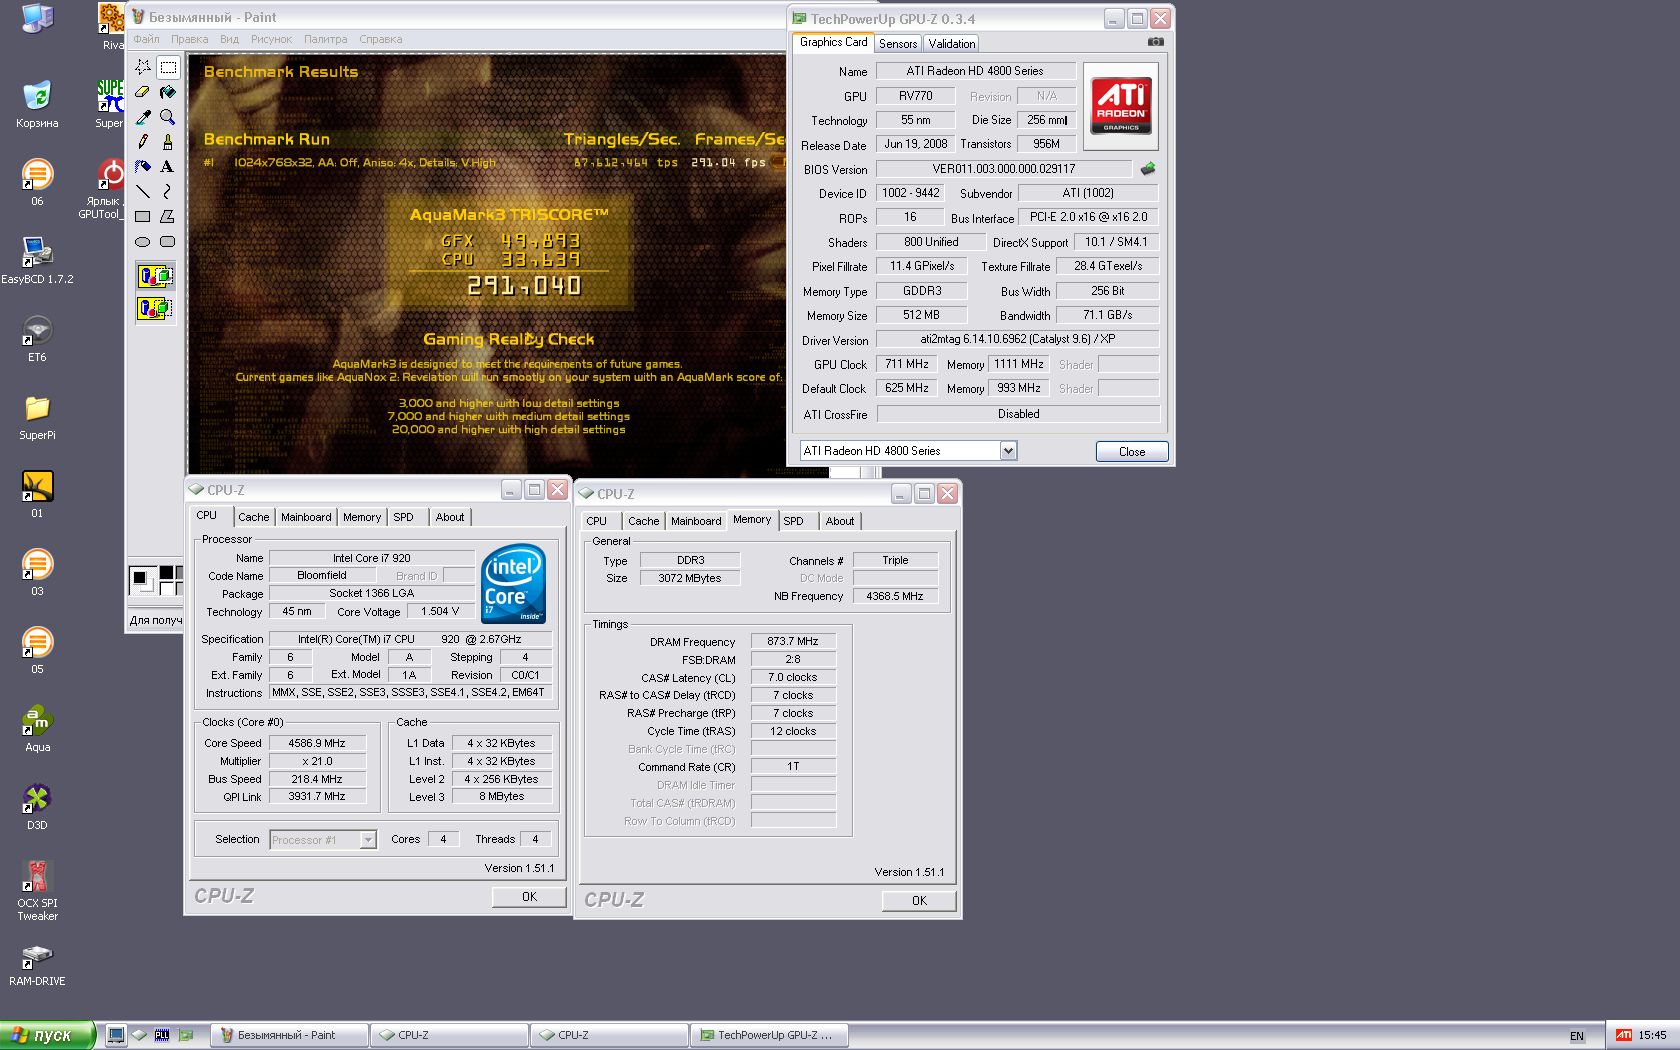
Task: Click the ATI tray icon near clock
Action: click(1624, 1035)
